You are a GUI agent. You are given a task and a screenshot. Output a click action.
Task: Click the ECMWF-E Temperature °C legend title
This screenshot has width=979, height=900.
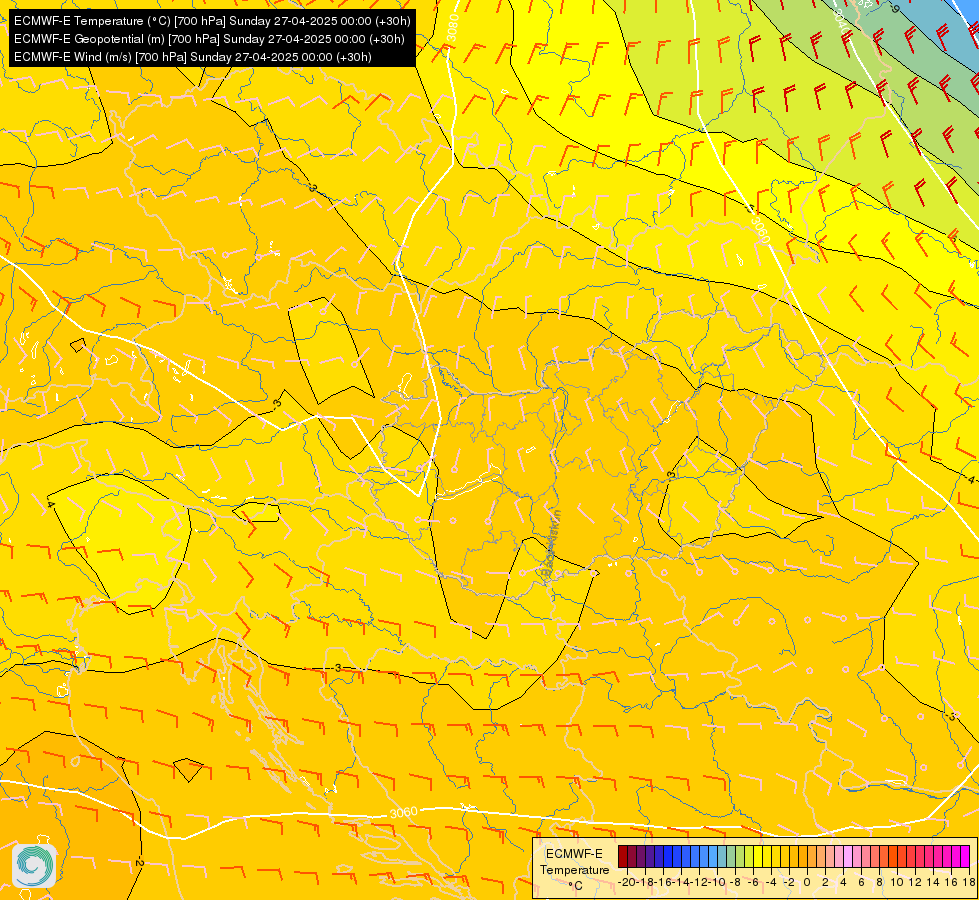pos(574,869)
